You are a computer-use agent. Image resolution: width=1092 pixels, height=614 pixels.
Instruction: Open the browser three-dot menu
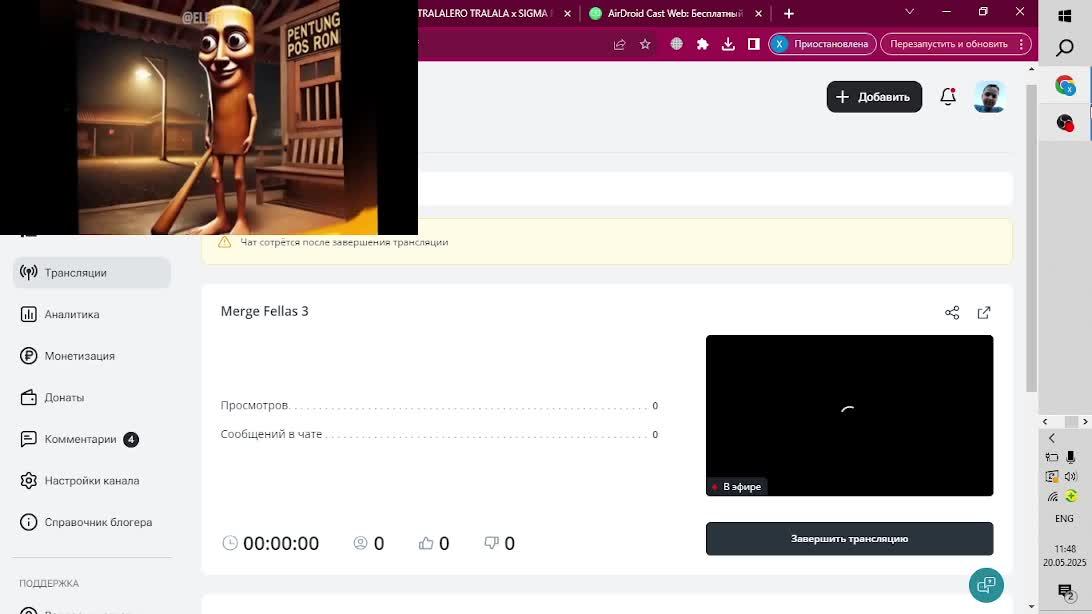[1021, 44]
